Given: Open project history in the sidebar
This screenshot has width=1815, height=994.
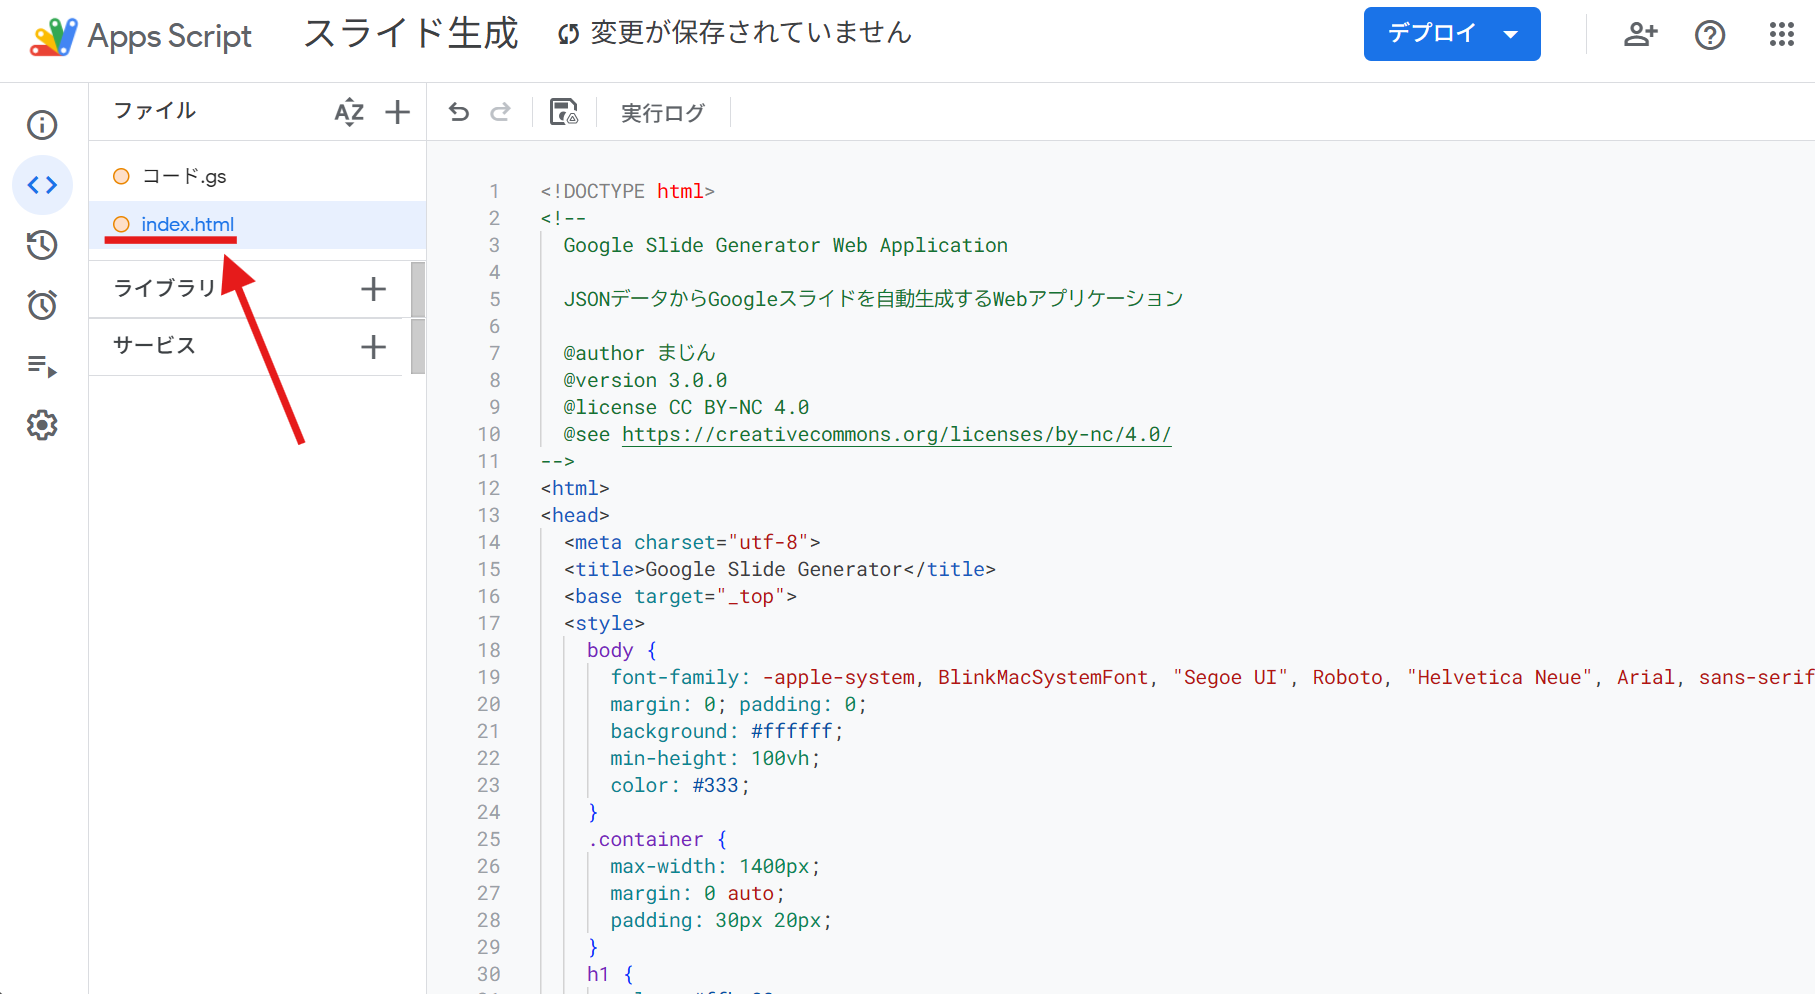Looking at the screenshot, I should click(x=42, y=245).
